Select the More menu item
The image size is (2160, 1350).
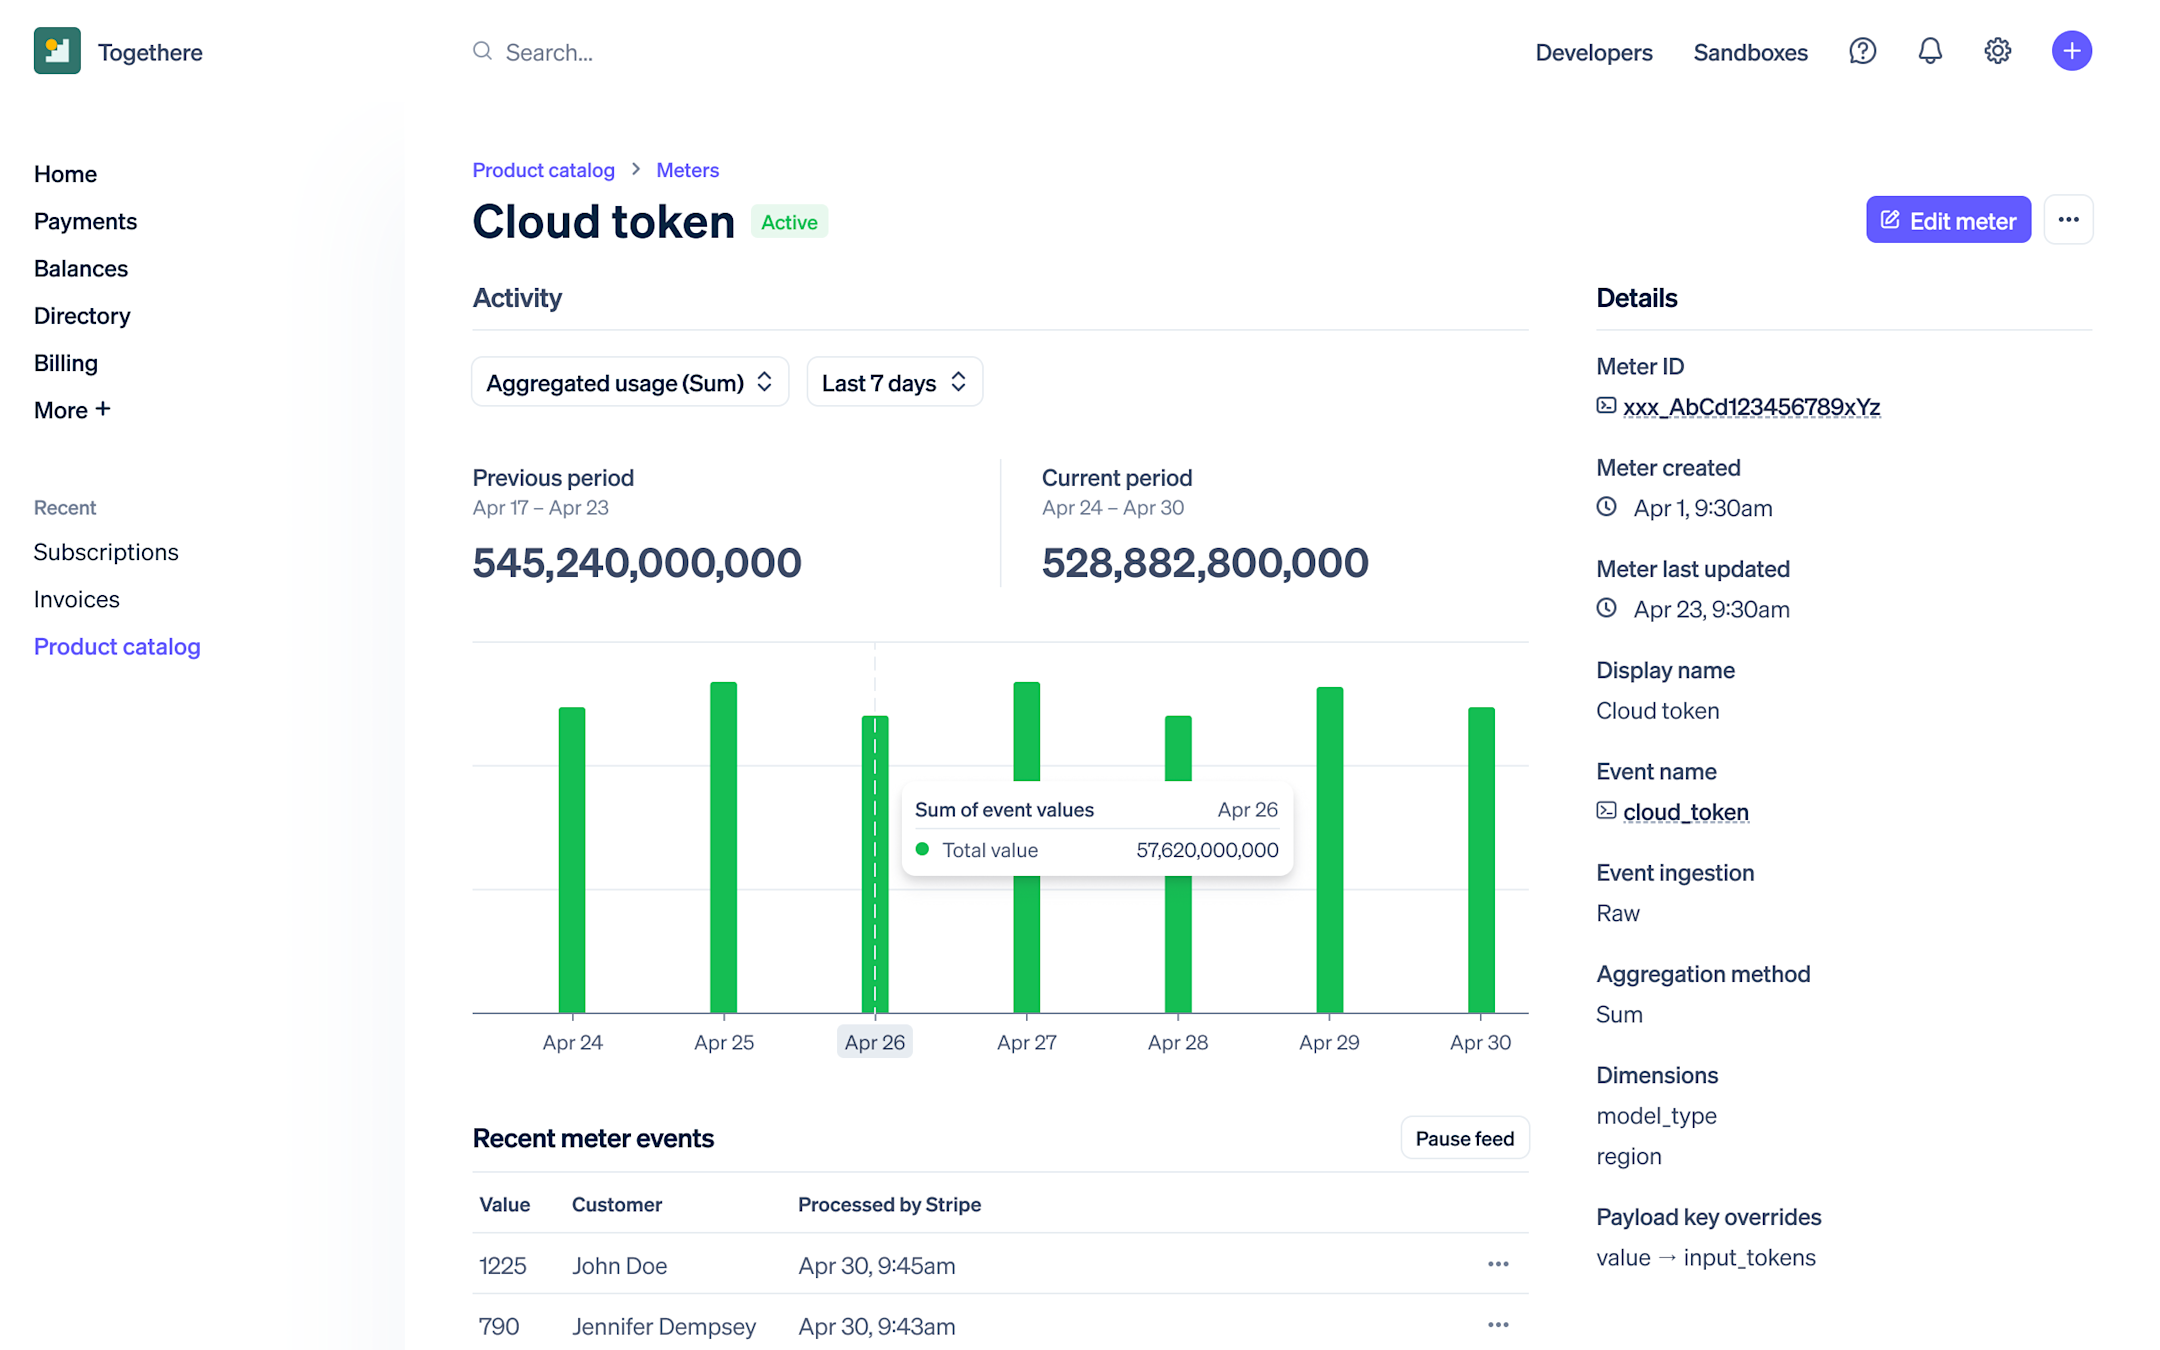[70, 409]
